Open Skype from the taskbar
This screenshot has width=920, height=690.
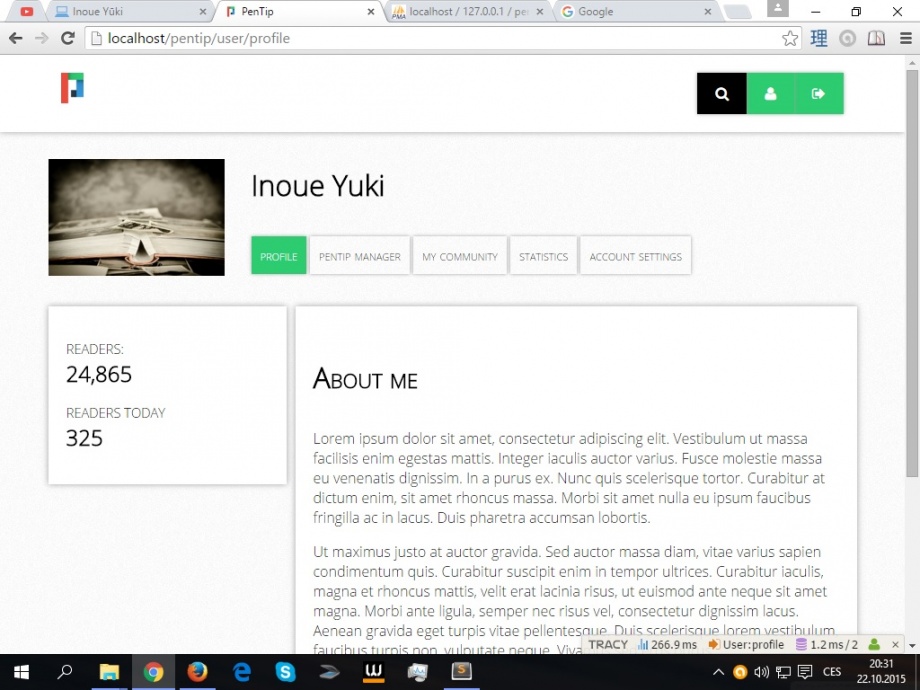point(285,672)
